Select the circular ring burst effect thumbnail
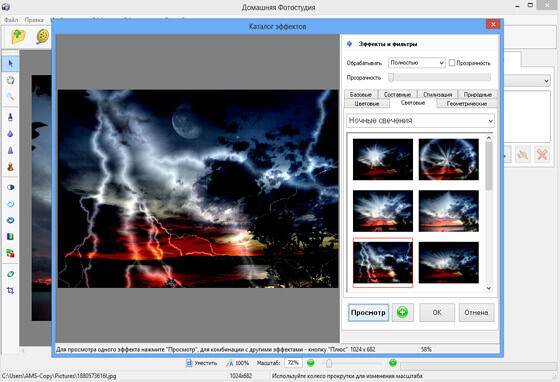The image size is (560, 382). click(449, 159)
